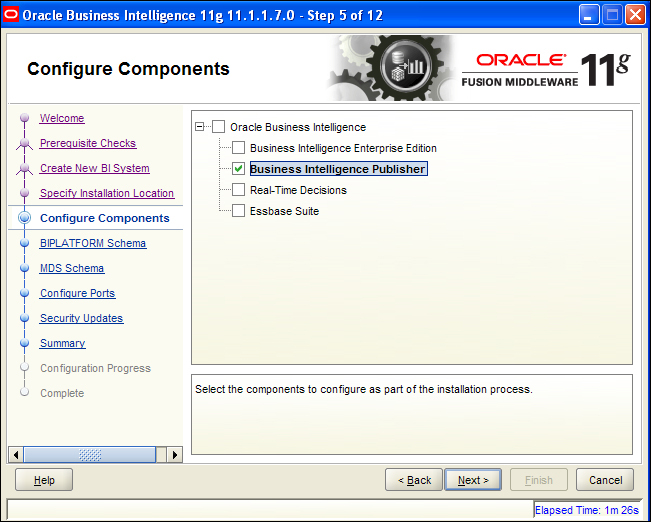The width and height of the screenshot is (651, 522).
Task: Click the Welcome step bullet icon
Action: (24, 118)
